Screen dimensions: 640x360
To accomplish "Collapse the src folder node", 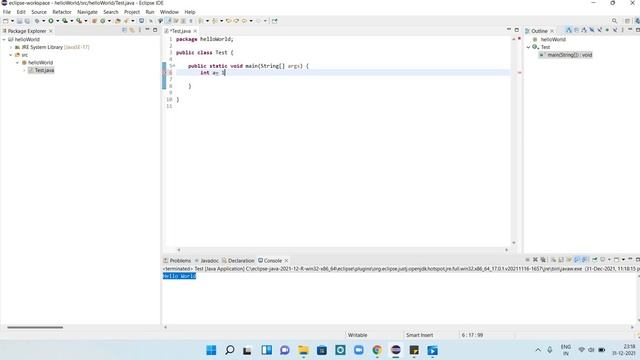I will pyautogui.click(x=11, y=55).
